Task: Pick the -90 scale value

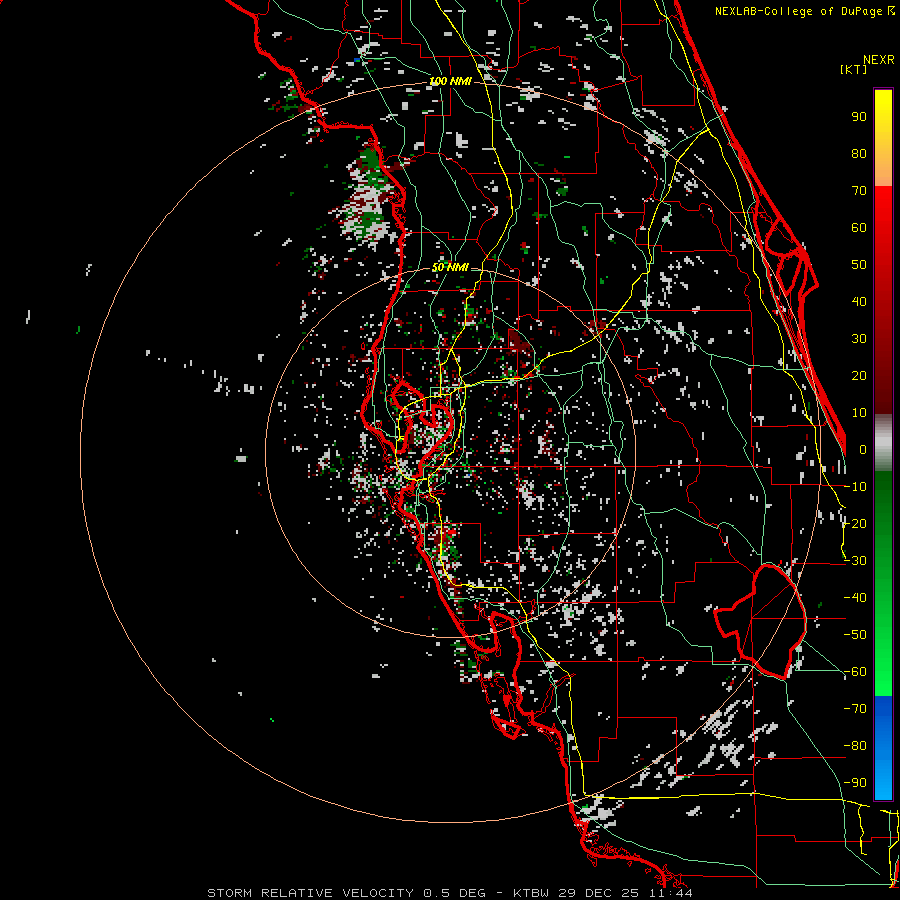Action: click(x=855, y=783)
